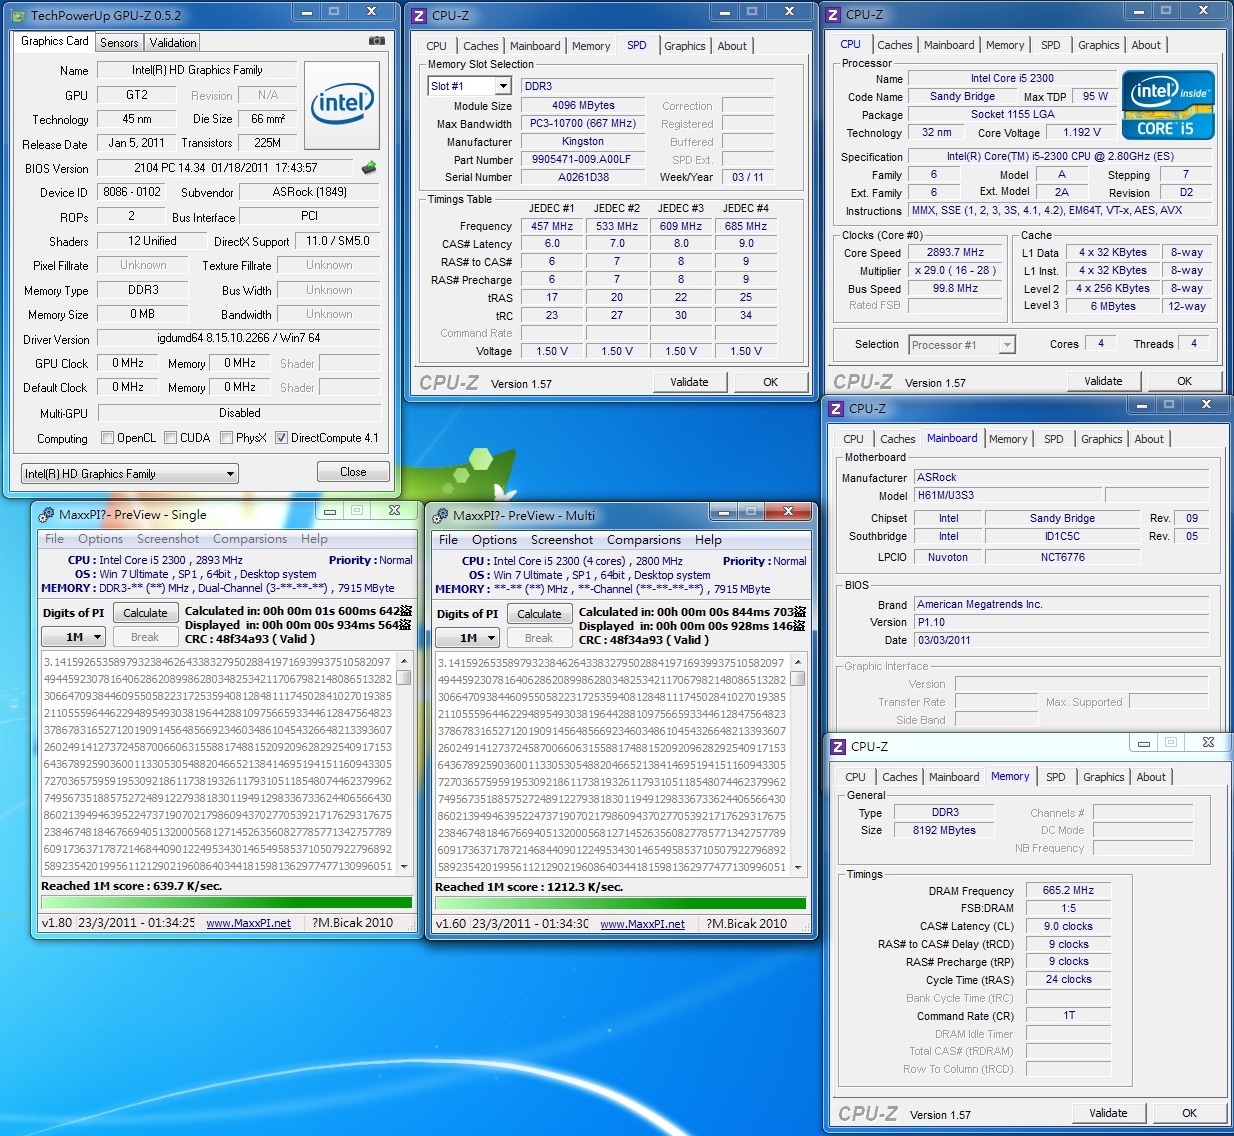This screenshot has width=1234, height=1136.
Task: Enable the OpenCL checkbox
Action: (x=107, y=437)
